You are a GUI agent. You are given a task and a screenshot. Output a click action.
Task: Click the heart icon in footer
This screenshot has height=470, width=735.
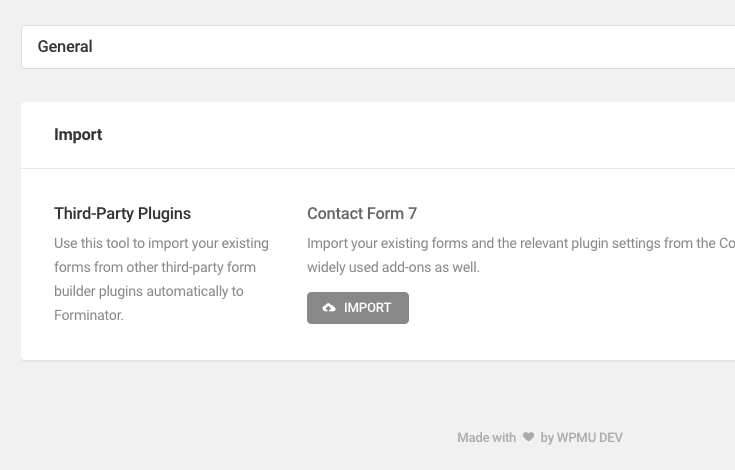[x=528, y=437]
